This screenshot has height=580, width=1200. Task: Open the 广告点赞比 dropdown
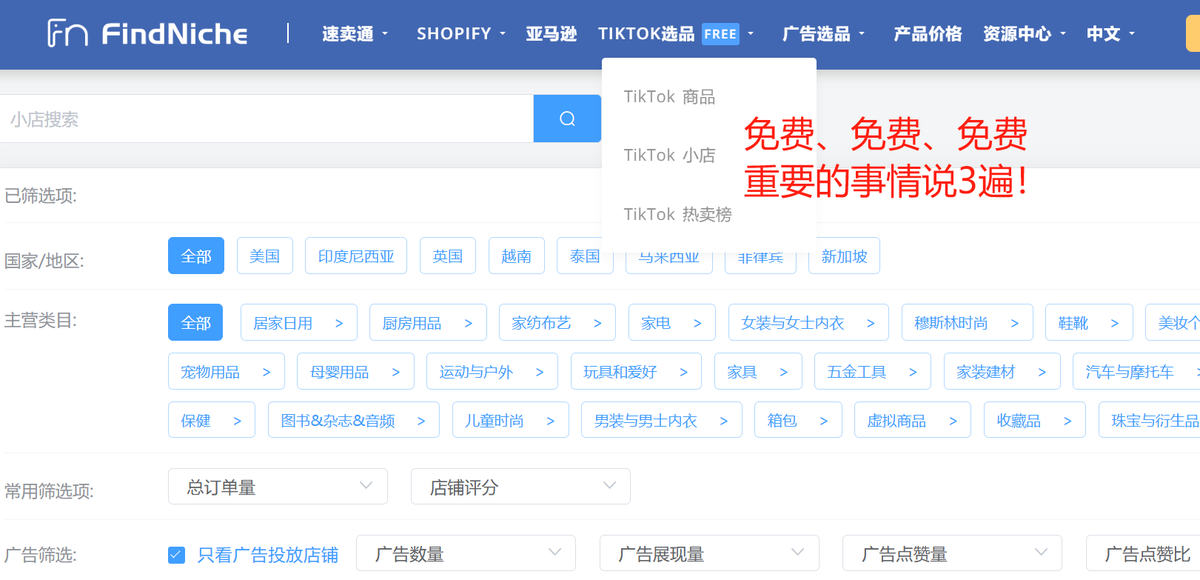pyautogui.click(x=1143, y=554)
